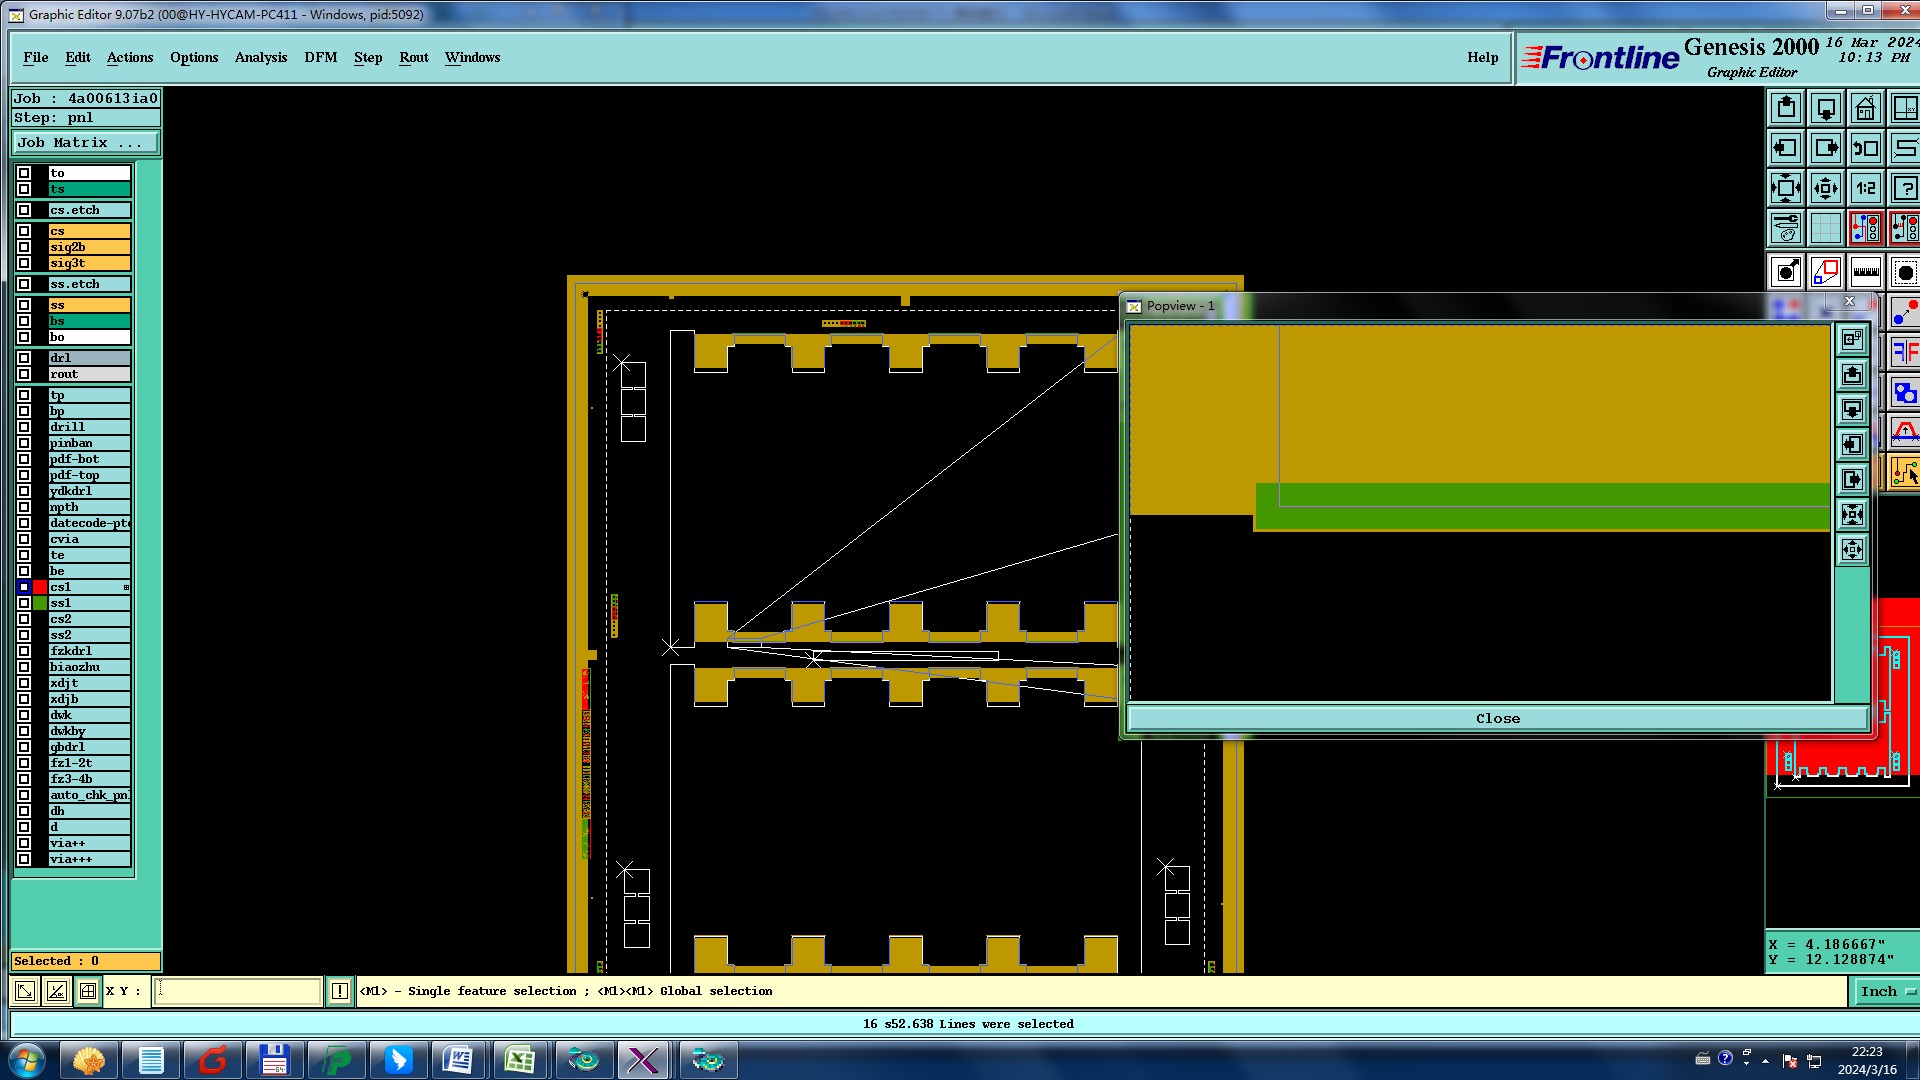The image size is (1920, 1080).
Task: Open the tools wrench and palette icon
Action: [1786, 228]
